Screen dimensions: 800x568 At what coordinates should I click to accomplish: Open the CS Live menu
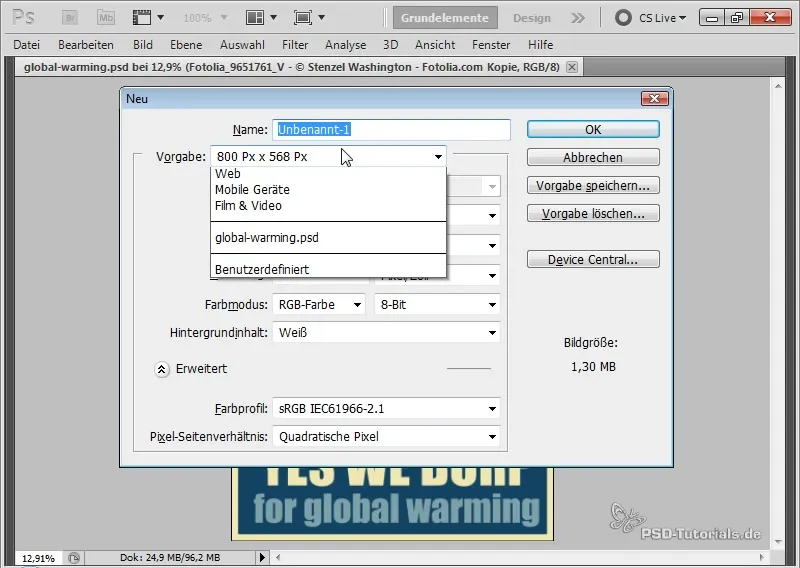pos(651,18)
